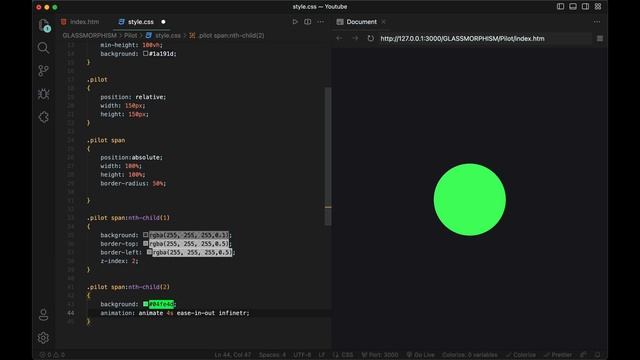Select the style.css tab
Viewport: 640px width, 360px height.
[x=141, y=22]
